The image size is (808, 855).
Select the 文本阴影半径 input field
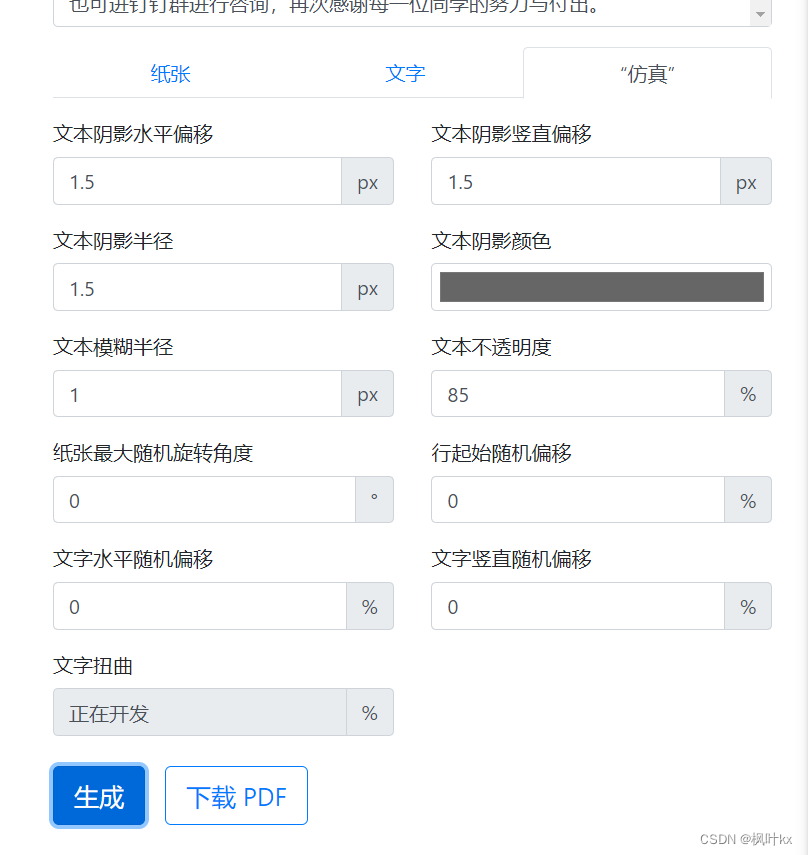197,287
